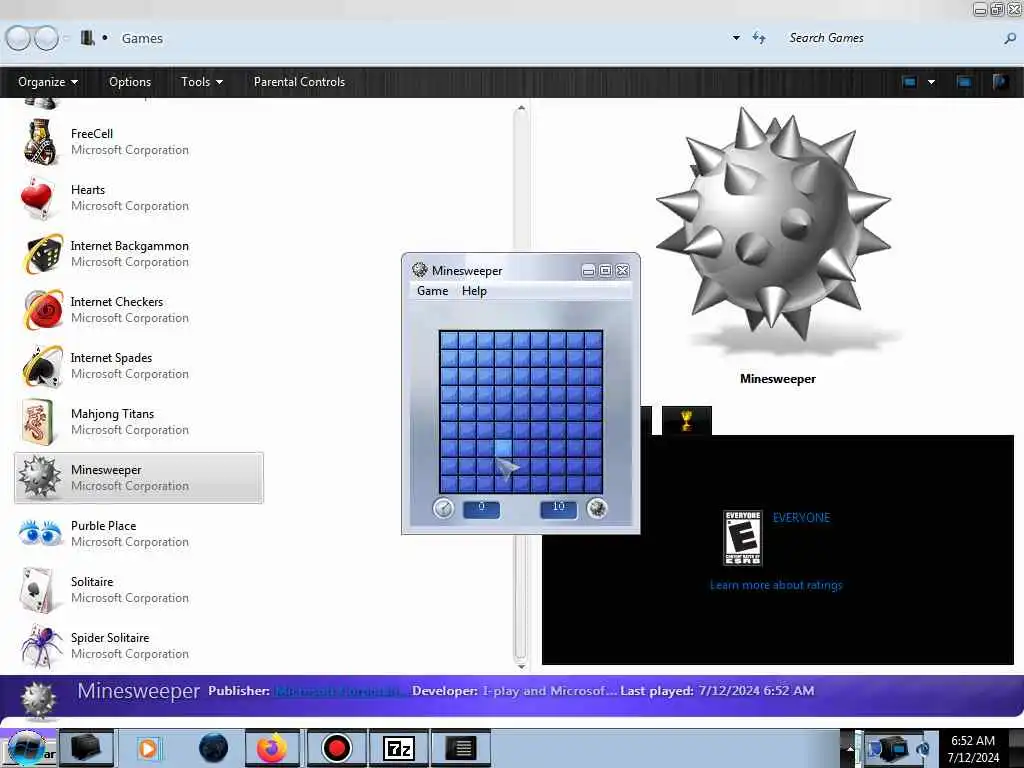This screenshot has height=768, width=1024.
Task: Click the Mahjong Titans game name text
Action: (112, 413)
